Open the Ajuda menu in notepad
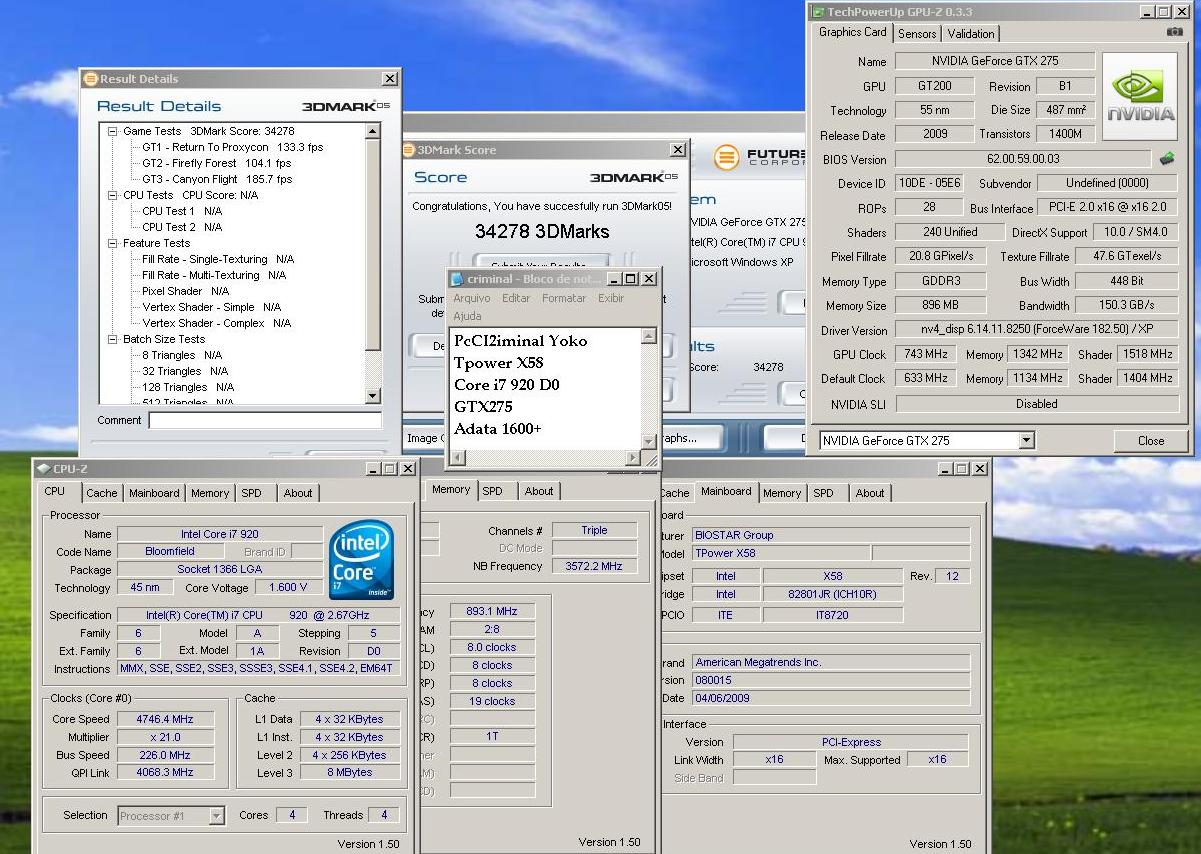 467,316
